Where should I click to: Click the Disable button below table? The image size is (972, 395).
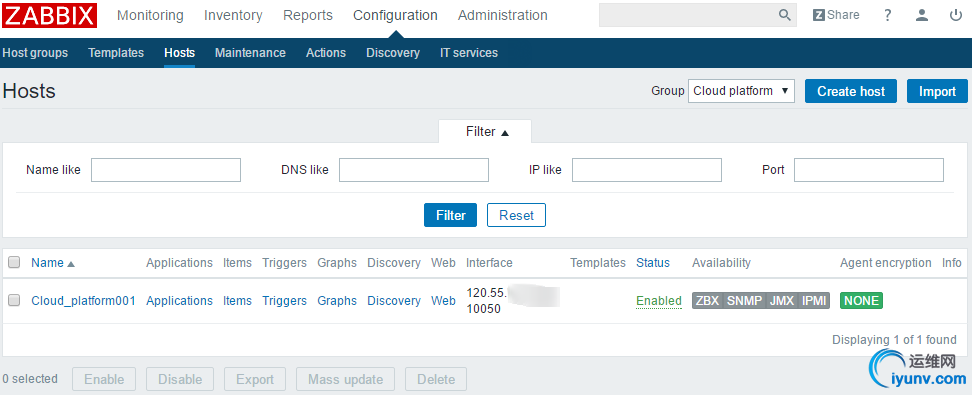click(180, 379)
